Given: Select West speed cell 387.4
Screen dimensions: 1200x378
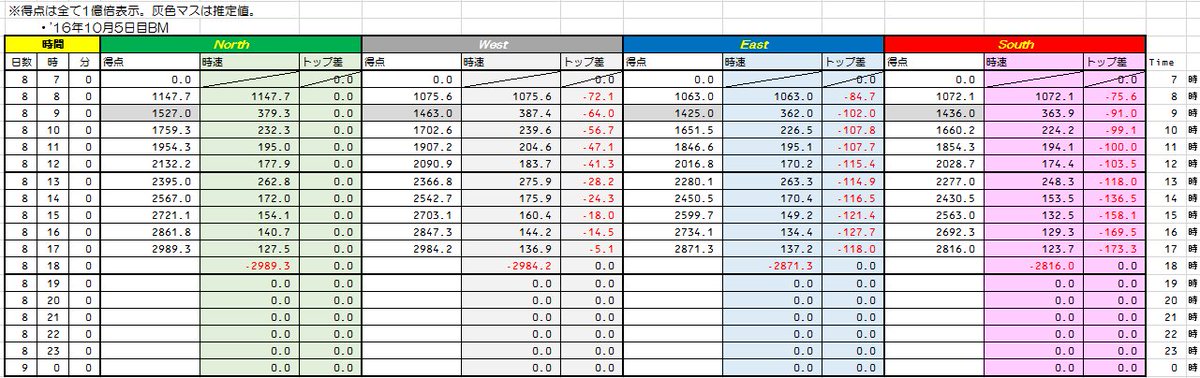Looking at the screenshot, I should [510, 114].
